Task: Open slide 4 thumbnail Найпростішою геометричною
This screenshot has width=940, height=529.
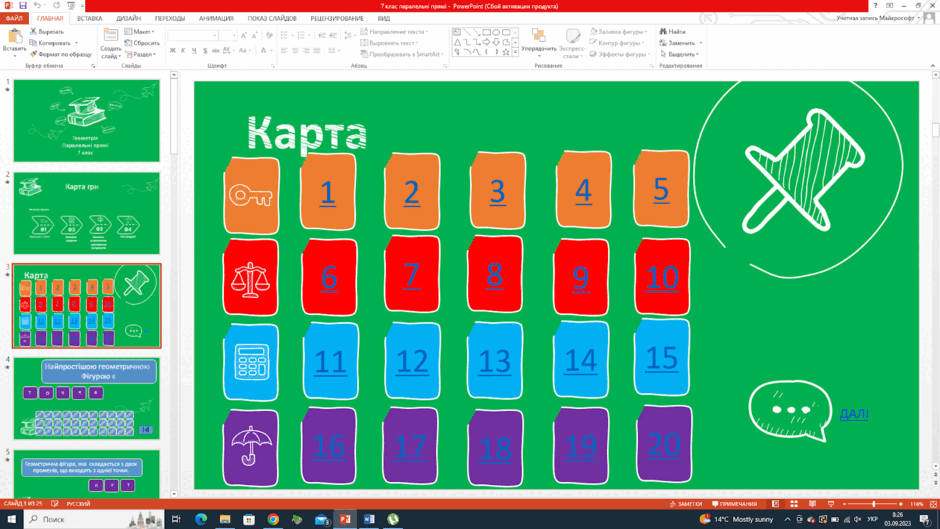Action: pyautogui.click(x=87, y=398)
